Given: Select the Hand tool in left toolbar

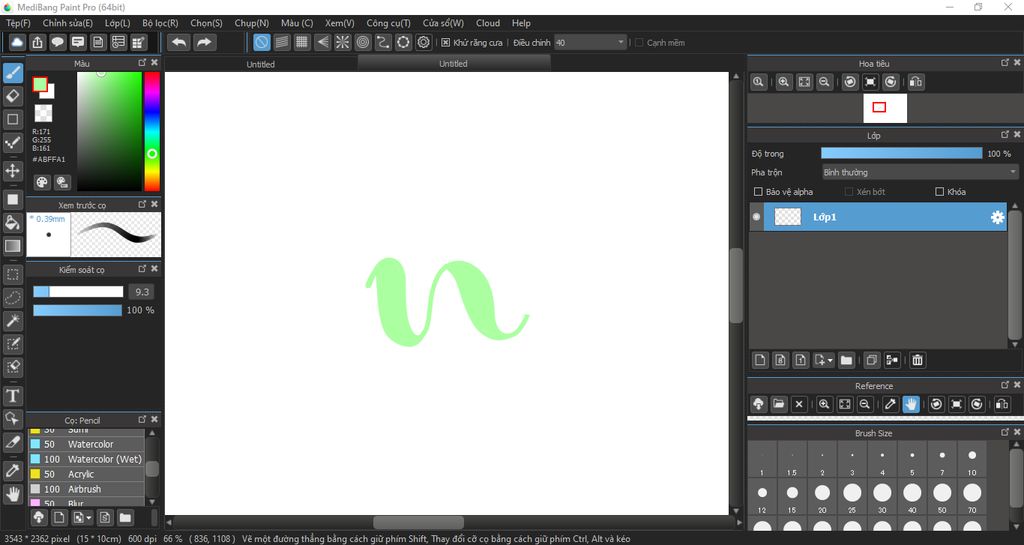Looking at the screenshot, I should [12, 494].
